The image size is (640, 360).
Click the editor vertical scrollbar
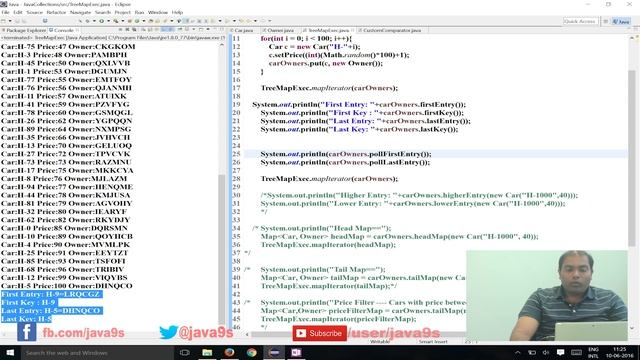[632, 158]
